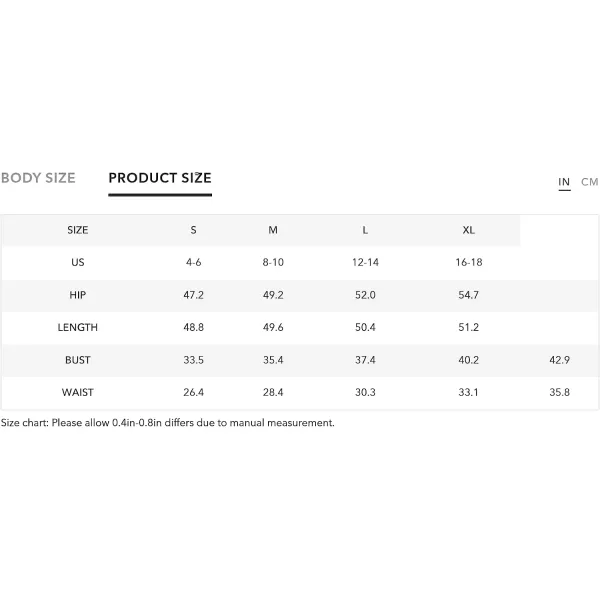Screen dimensions: 600x600
Task: Toggle units to IN
Action: [x=564, y=182]
